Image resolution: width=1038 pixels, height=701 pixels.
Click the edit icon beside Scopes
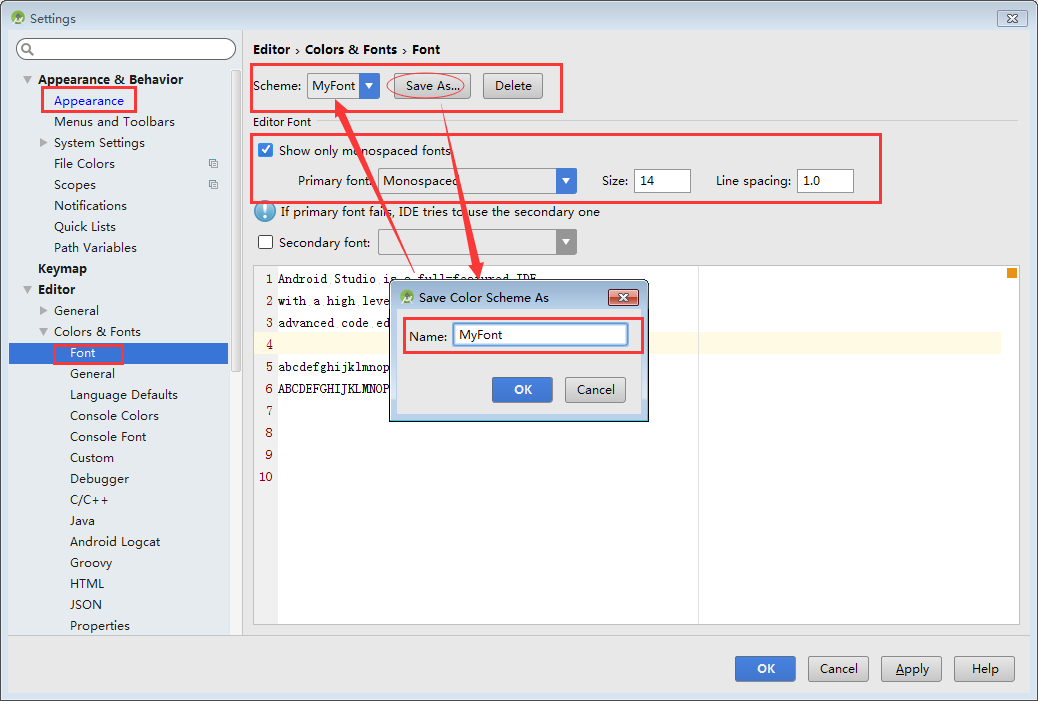point(213,184)
